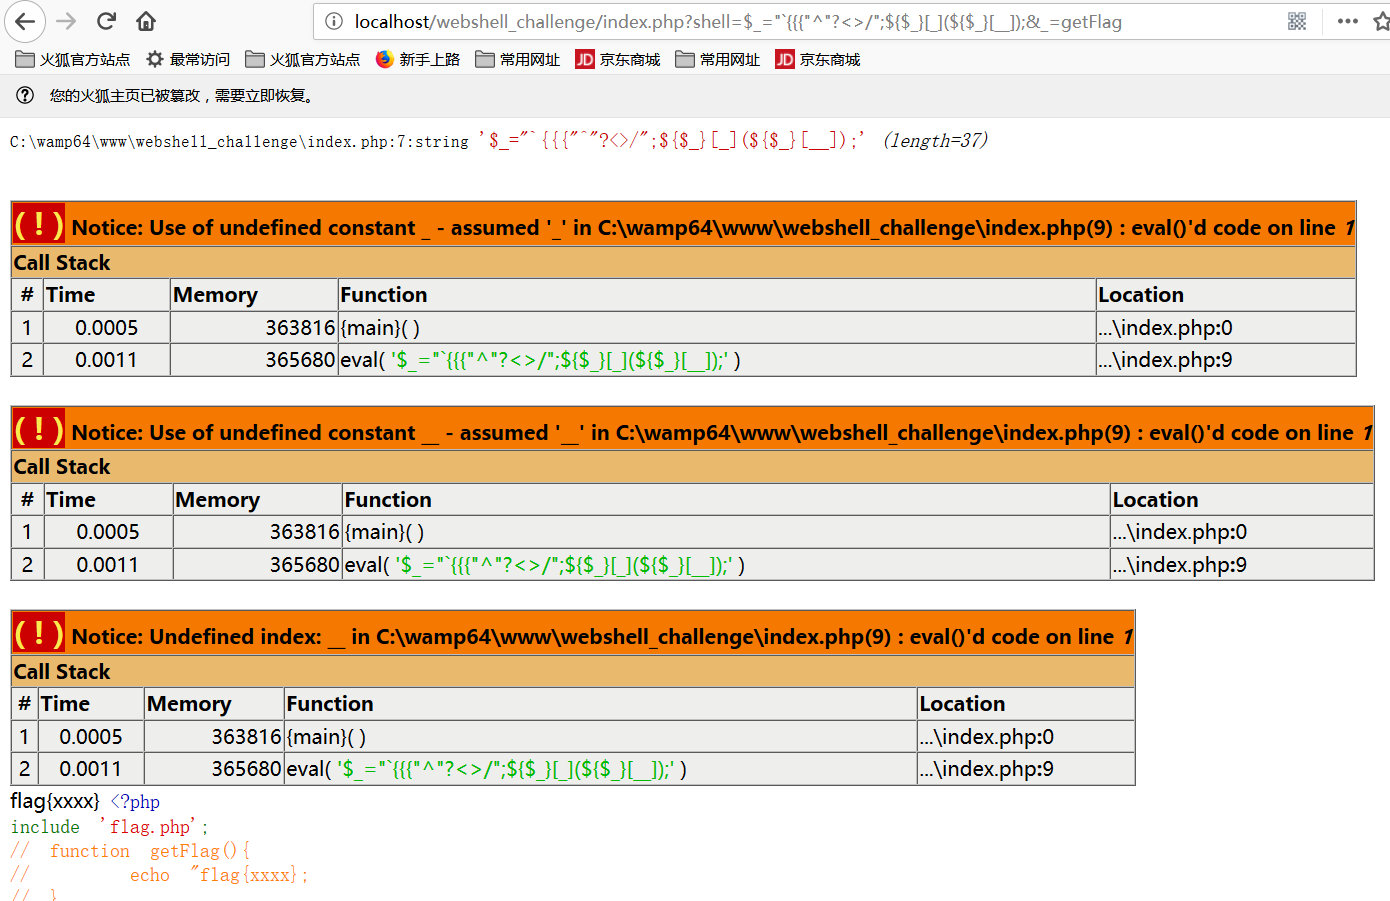This screenshot has height=901, width=1390.
Task: Open 最常访问 bookmarks gear item
Action: 188,60
